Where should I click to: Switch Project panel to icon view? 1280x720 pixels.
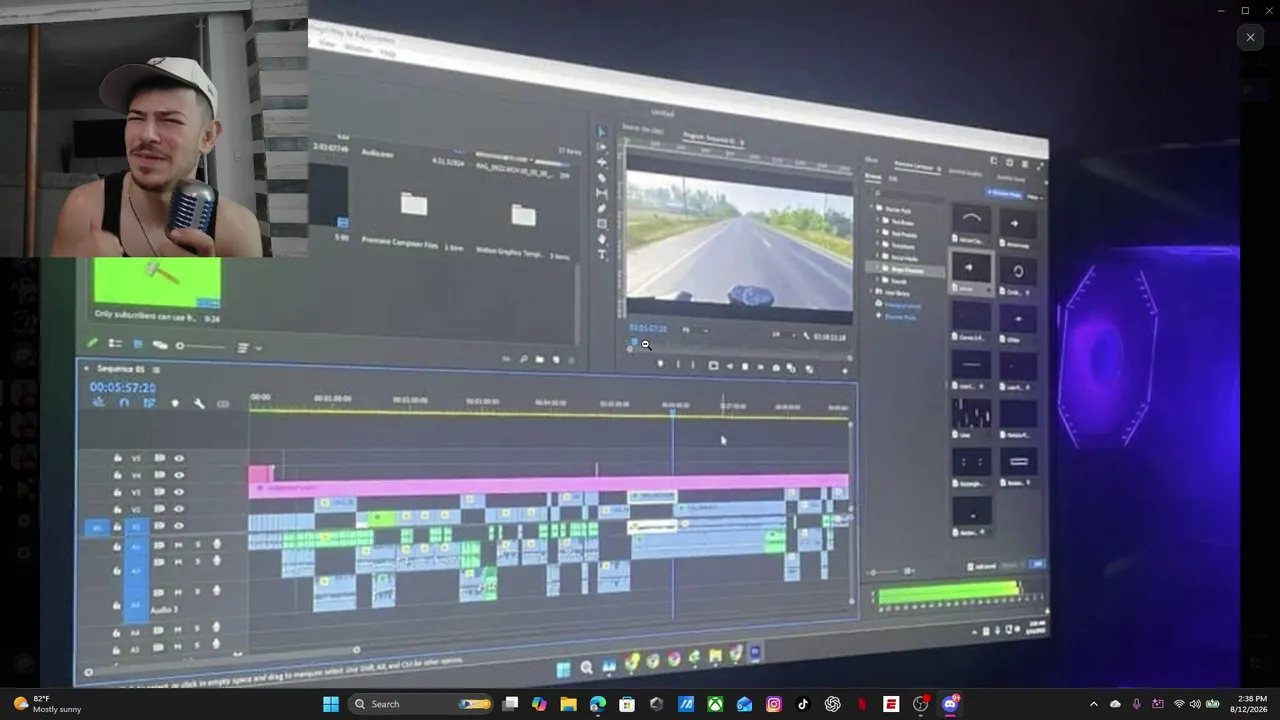(x=138, y=345)
